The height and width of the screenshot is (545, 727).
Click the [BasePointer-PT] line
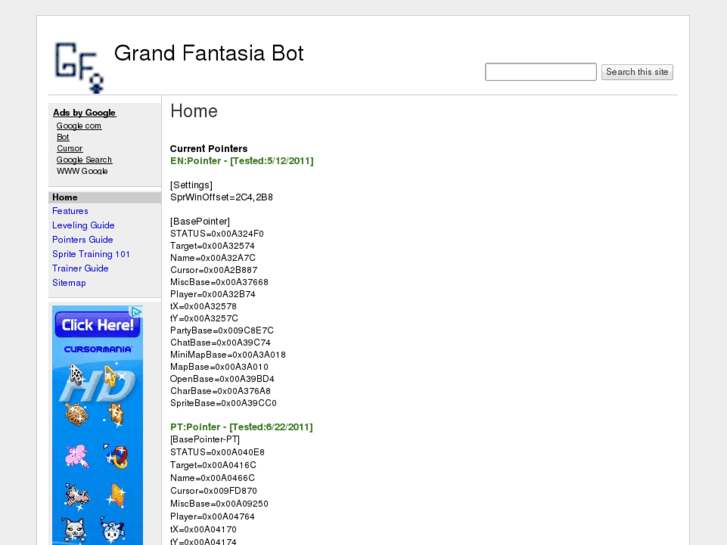tap(205, 439)
